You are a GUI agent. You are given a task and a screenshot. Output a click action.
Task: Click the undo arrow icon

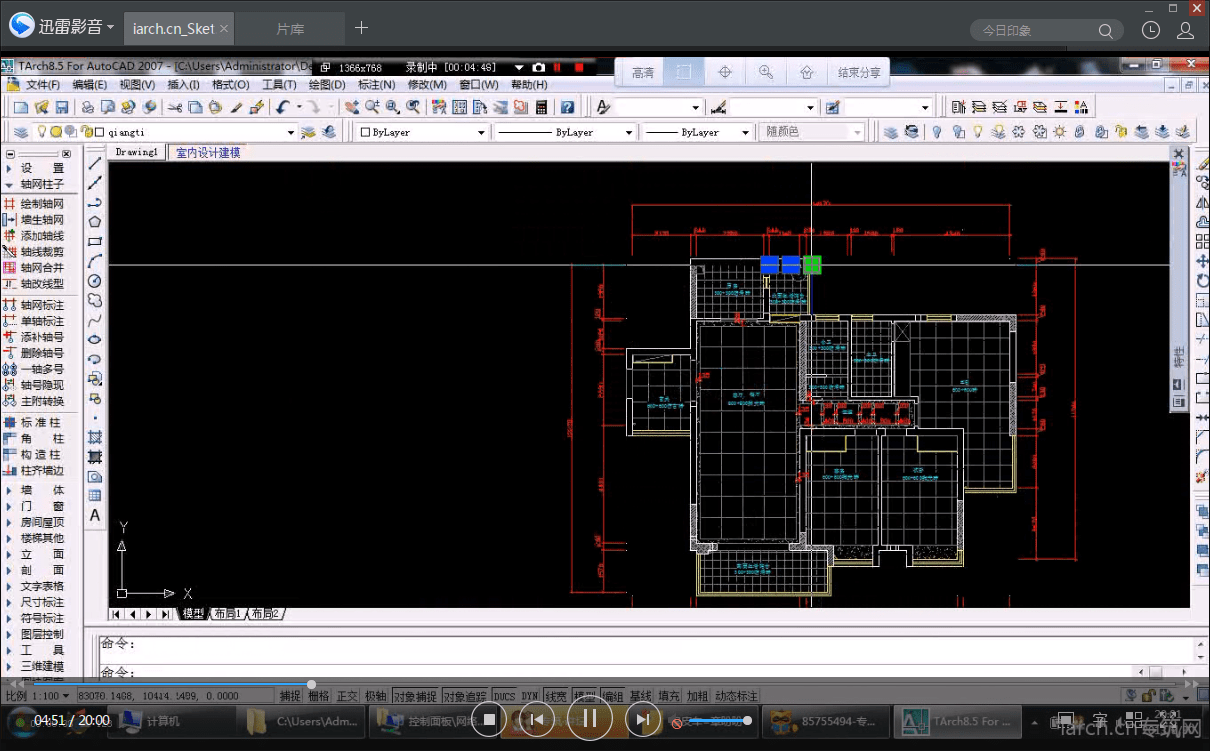click(283, 107)
